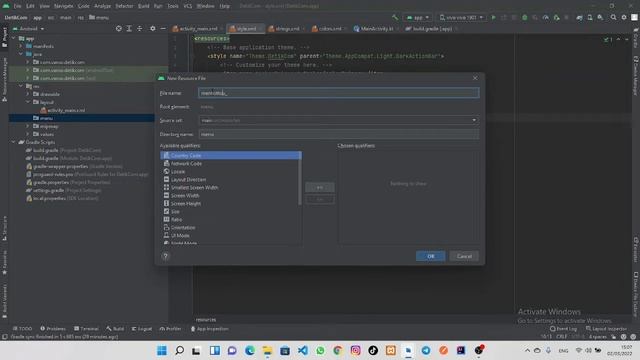Select UI Mode qualifier
This screenshot has height=360, width=640.
coord(231,236)
